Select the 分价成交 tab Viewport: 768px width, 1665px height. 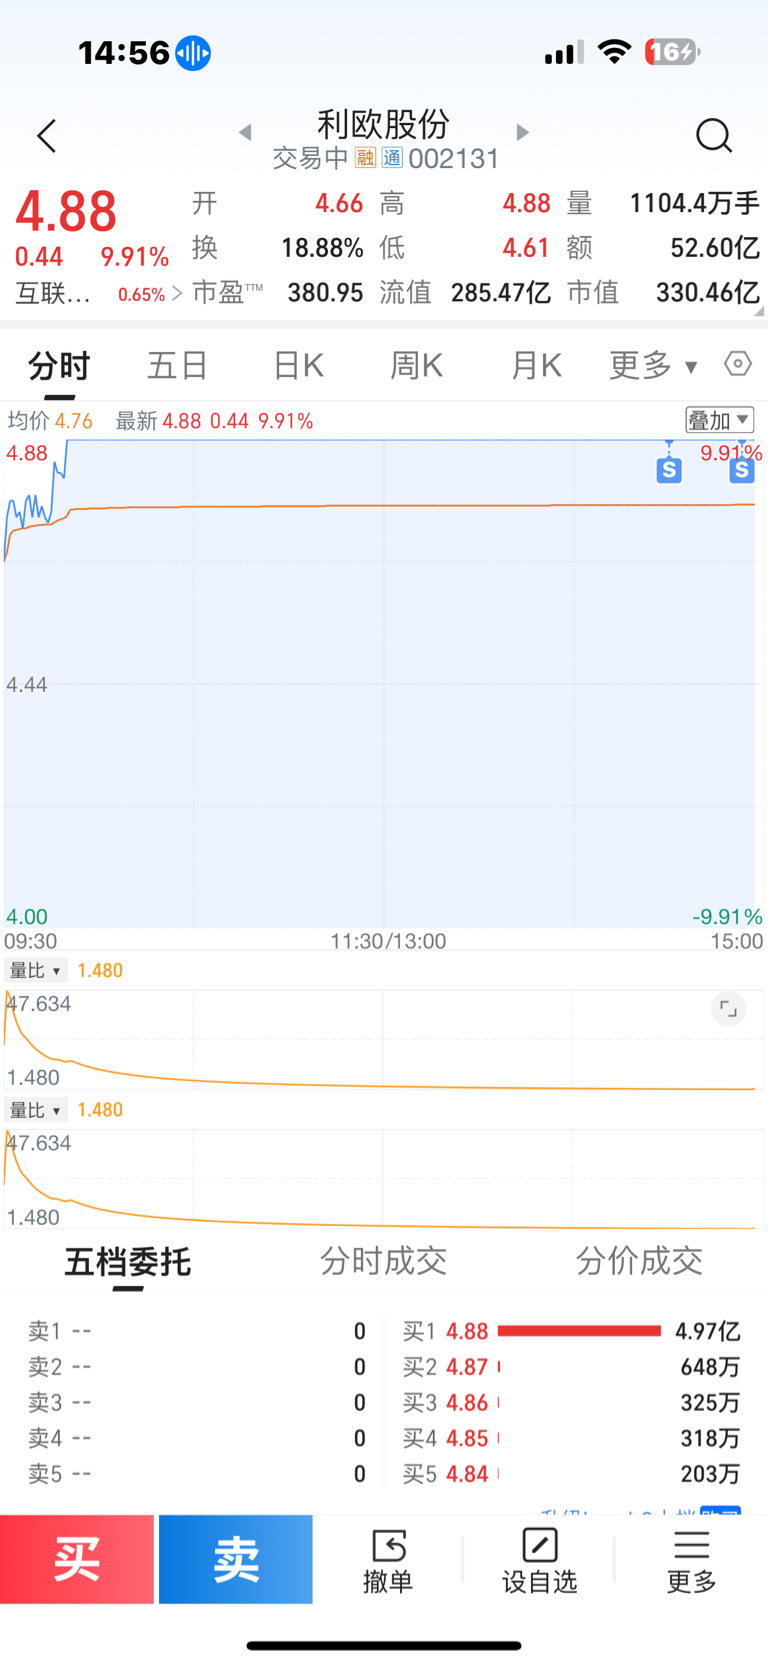pos(639,1262)
